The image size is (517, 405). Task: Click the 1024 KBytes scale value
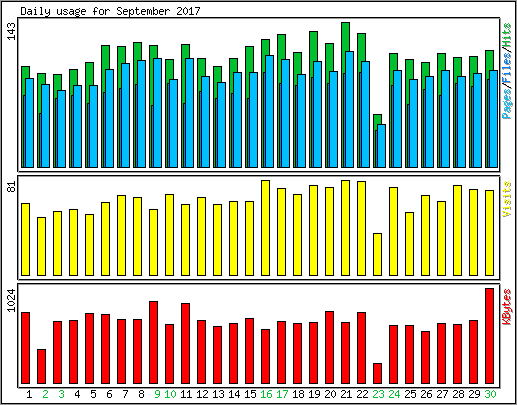click(x=12, y=300)
